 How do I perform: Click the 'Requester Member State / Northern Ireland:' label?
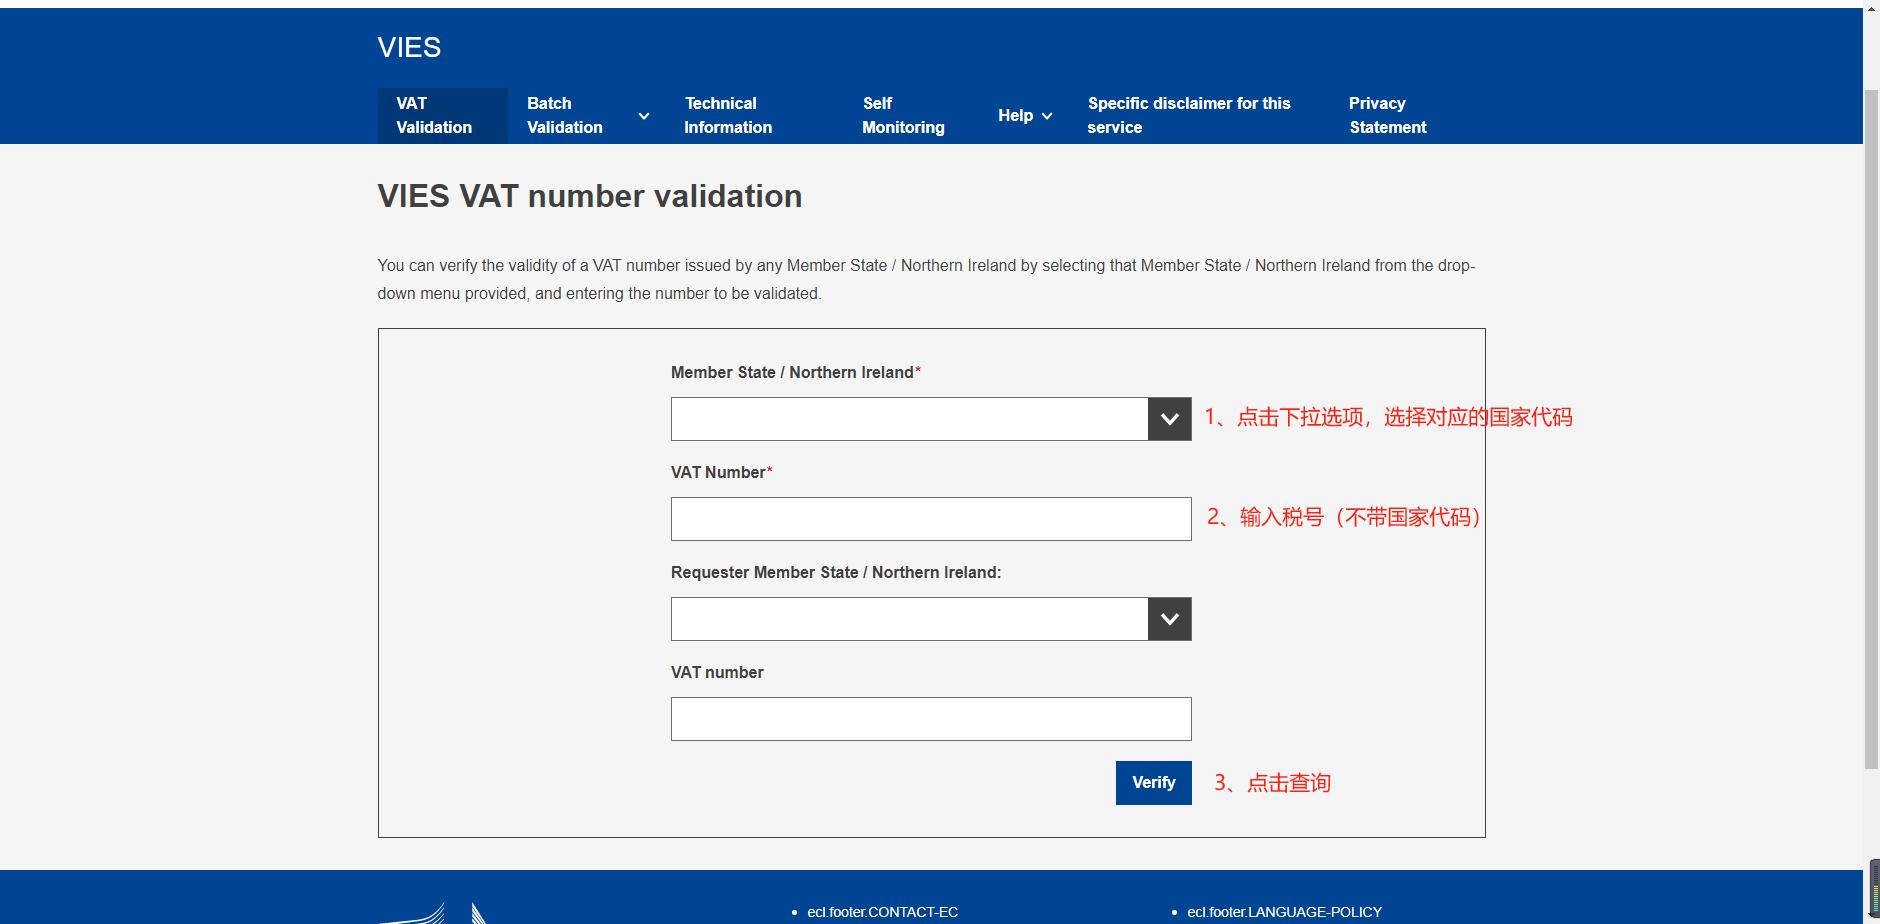point(836,572)
